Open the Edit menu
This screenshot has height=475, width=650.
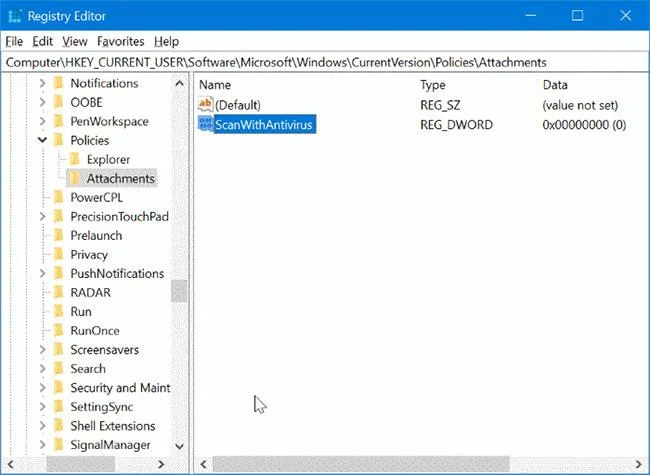point(43,41)
